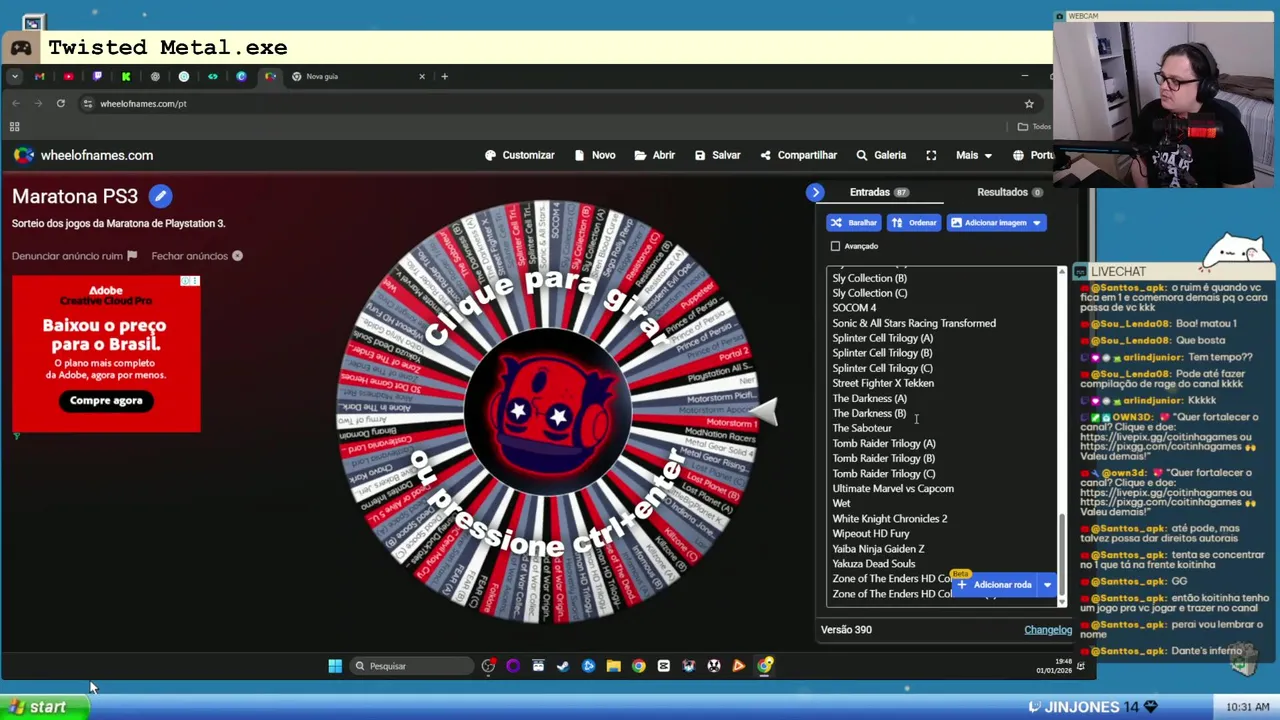Report ad via Denunciar anúncio ruim
The height and width of the screenshot is (720, 1280).
(74, 256)
